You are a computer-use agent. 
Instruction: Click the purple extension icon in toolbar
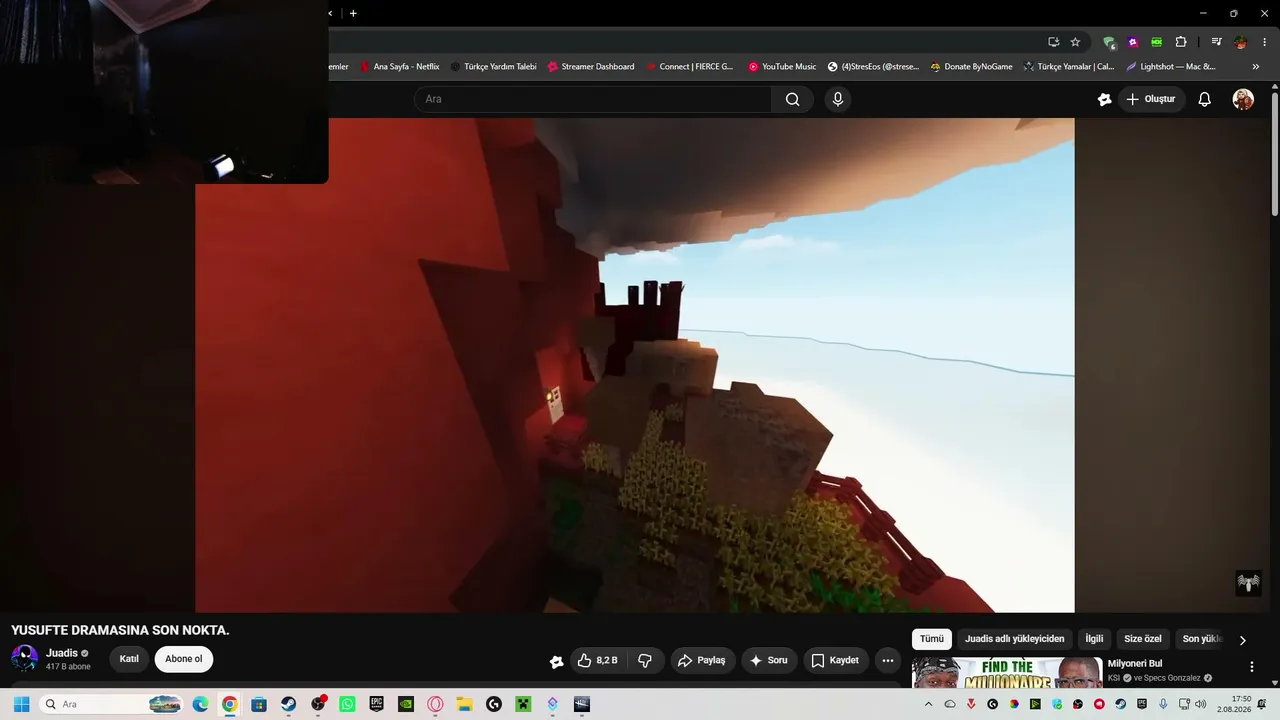click(x=1133, y=42)
